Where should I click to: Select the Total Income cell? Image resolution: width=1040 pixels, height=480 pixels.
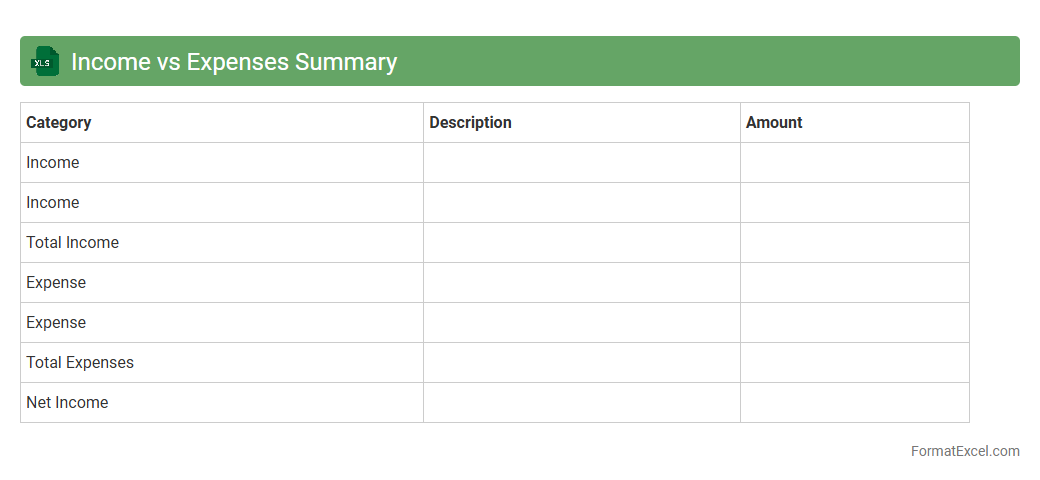coord(73,242)
